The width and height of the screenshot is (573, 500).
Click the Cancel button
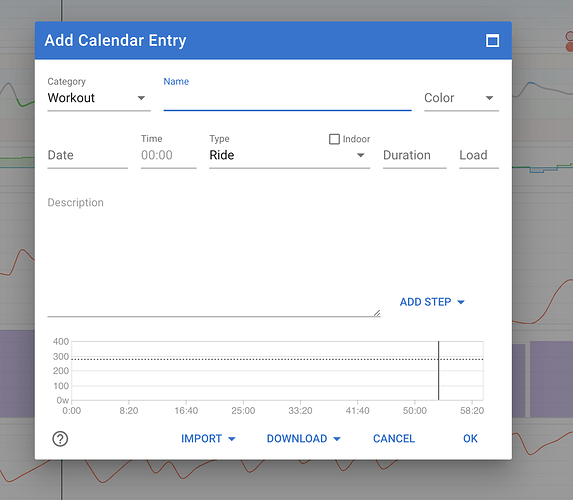[394, 439]
